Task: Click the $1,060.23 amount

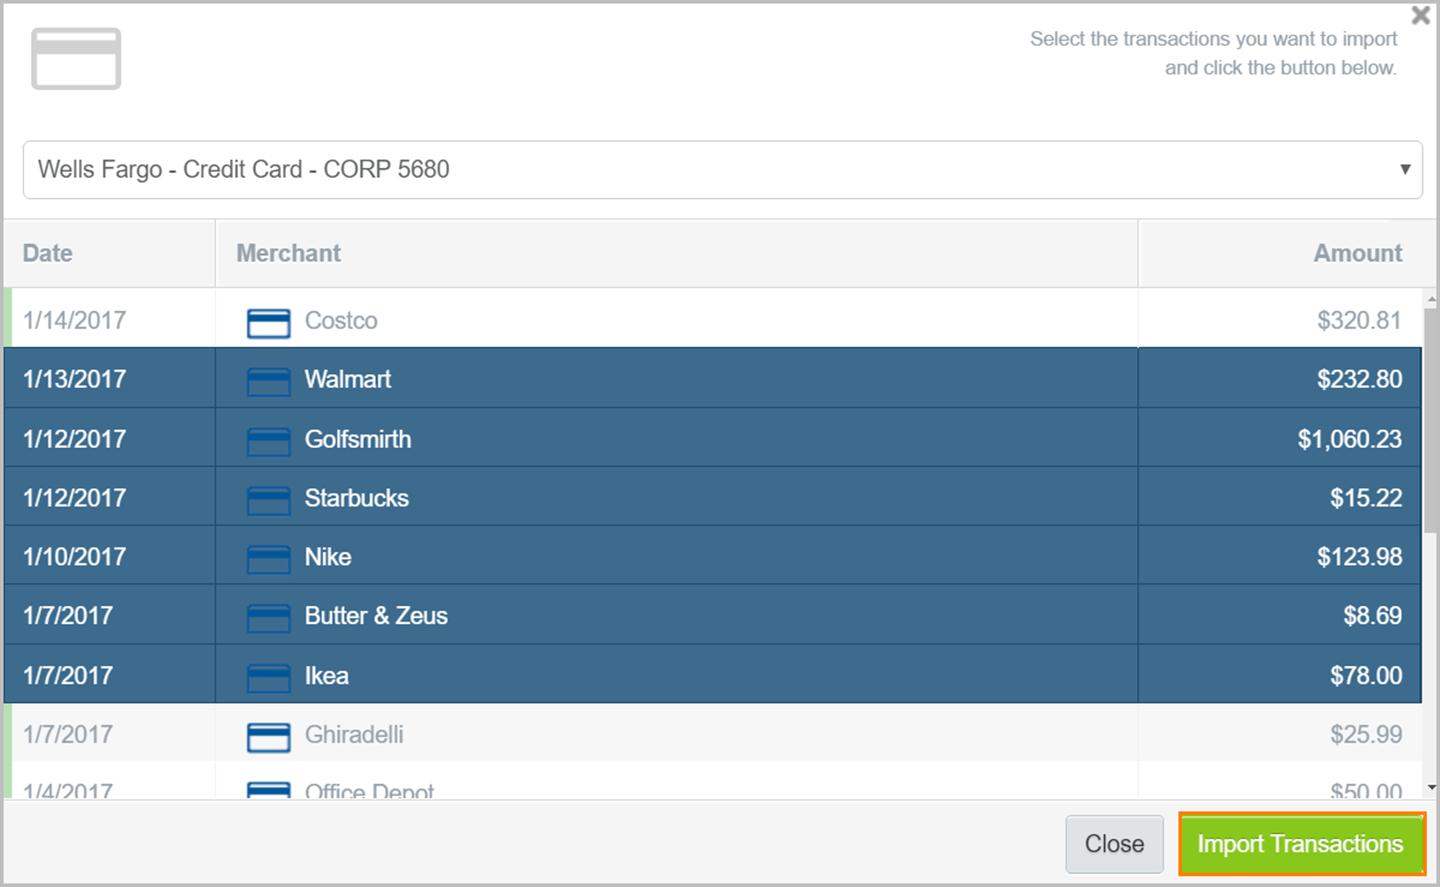Action: click(1350, 439)
